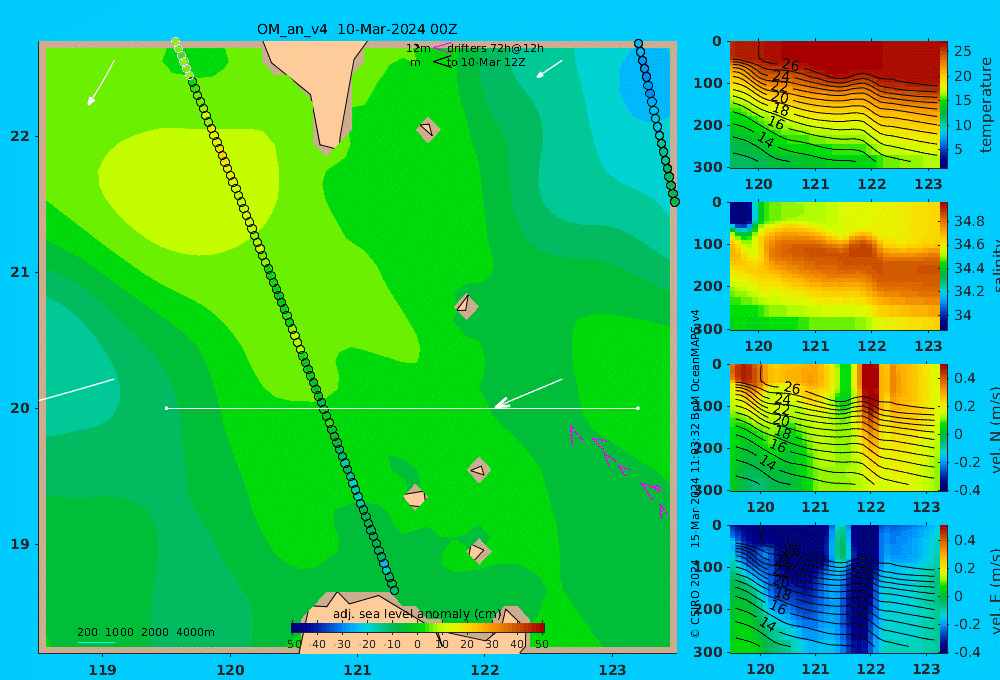1000x680 pixels.
Task: Click the CSIRO BoM OceanMAPS copyright text
Action: (695, 473)
